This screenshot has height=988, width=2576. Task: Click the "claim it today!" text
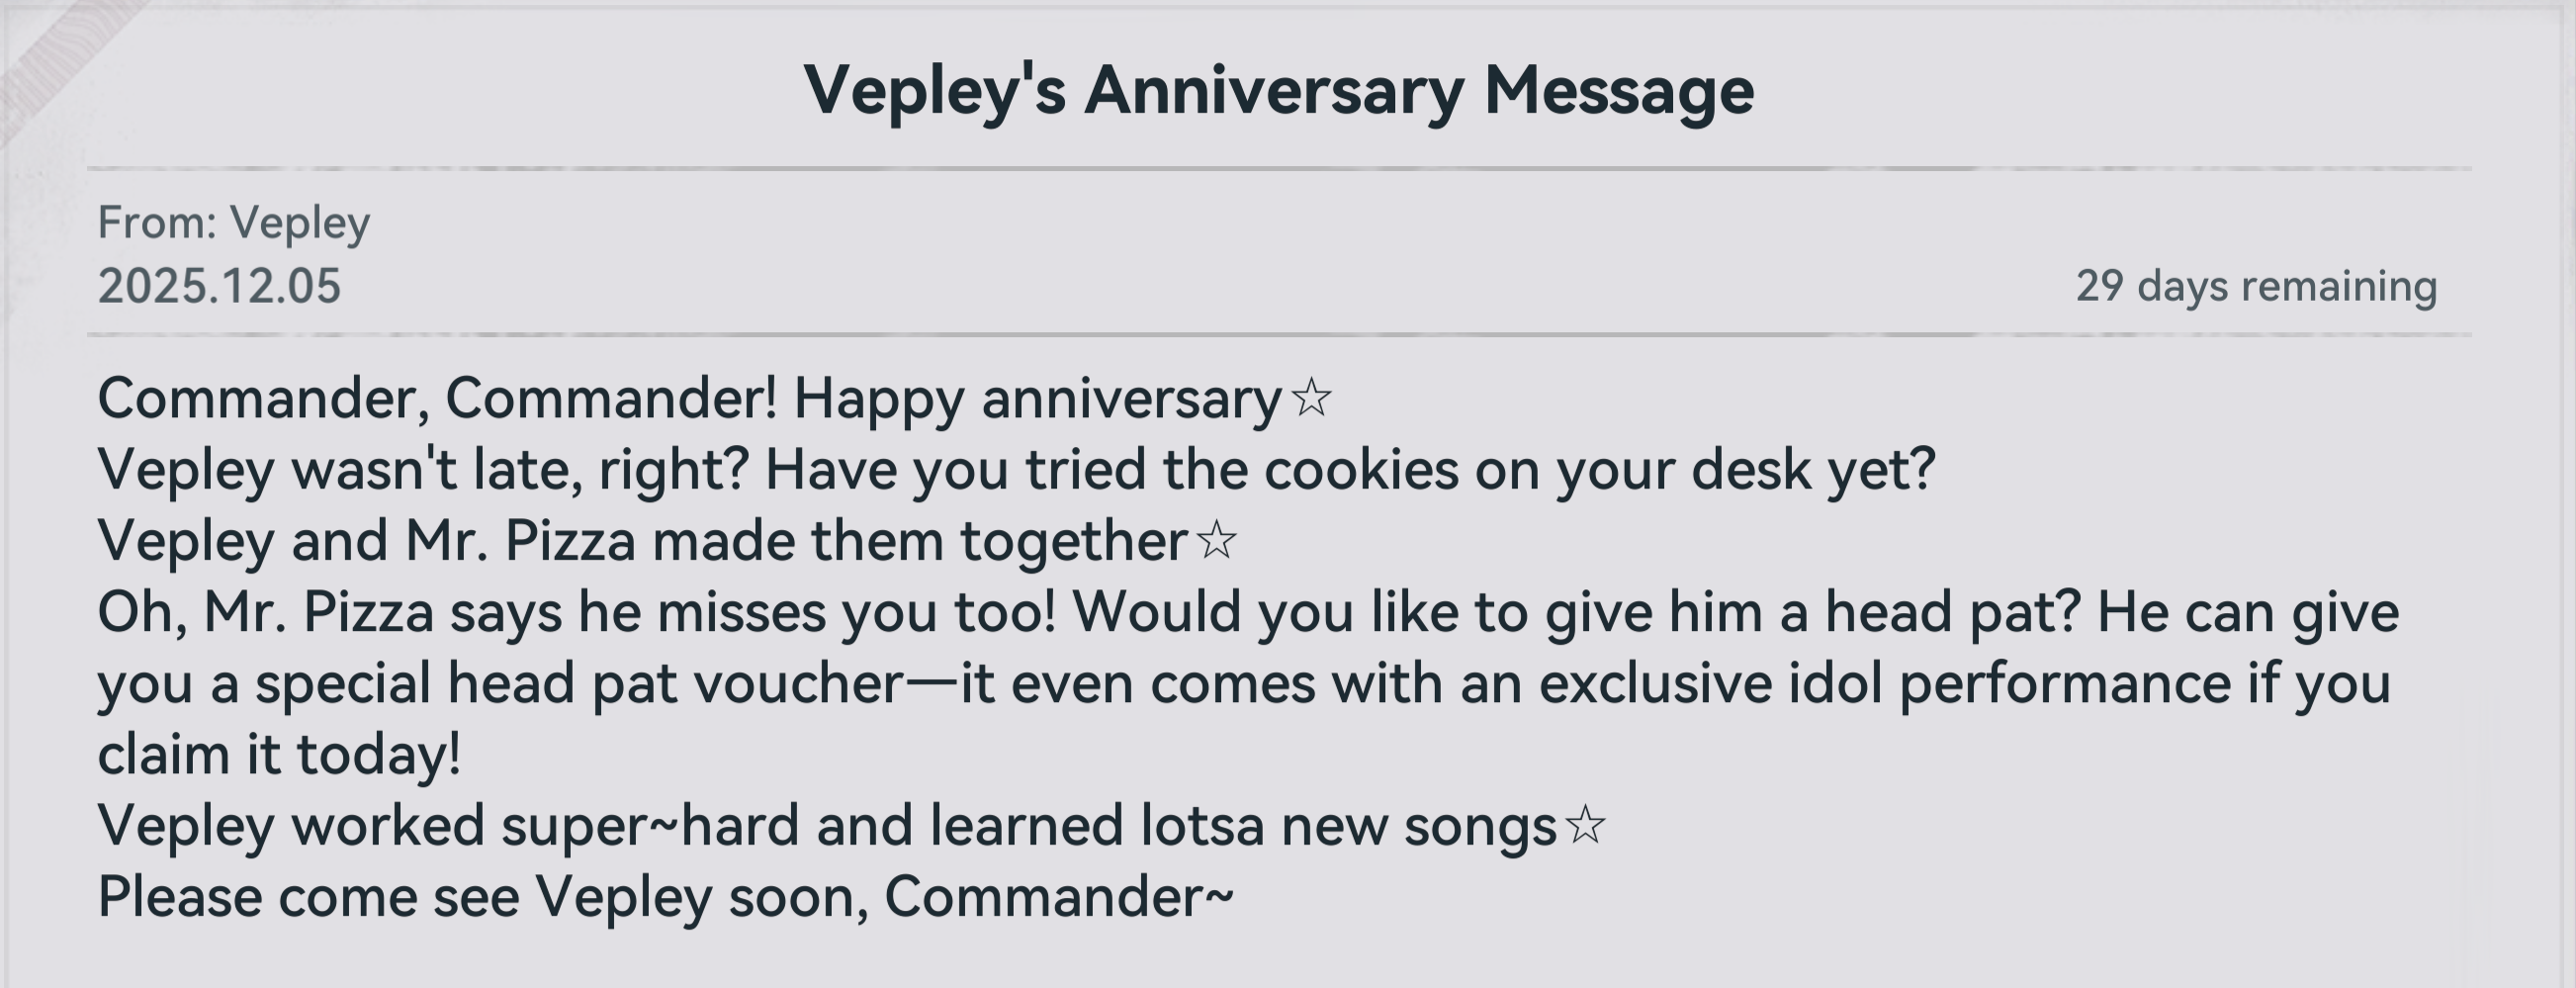(x=279, y=755)
